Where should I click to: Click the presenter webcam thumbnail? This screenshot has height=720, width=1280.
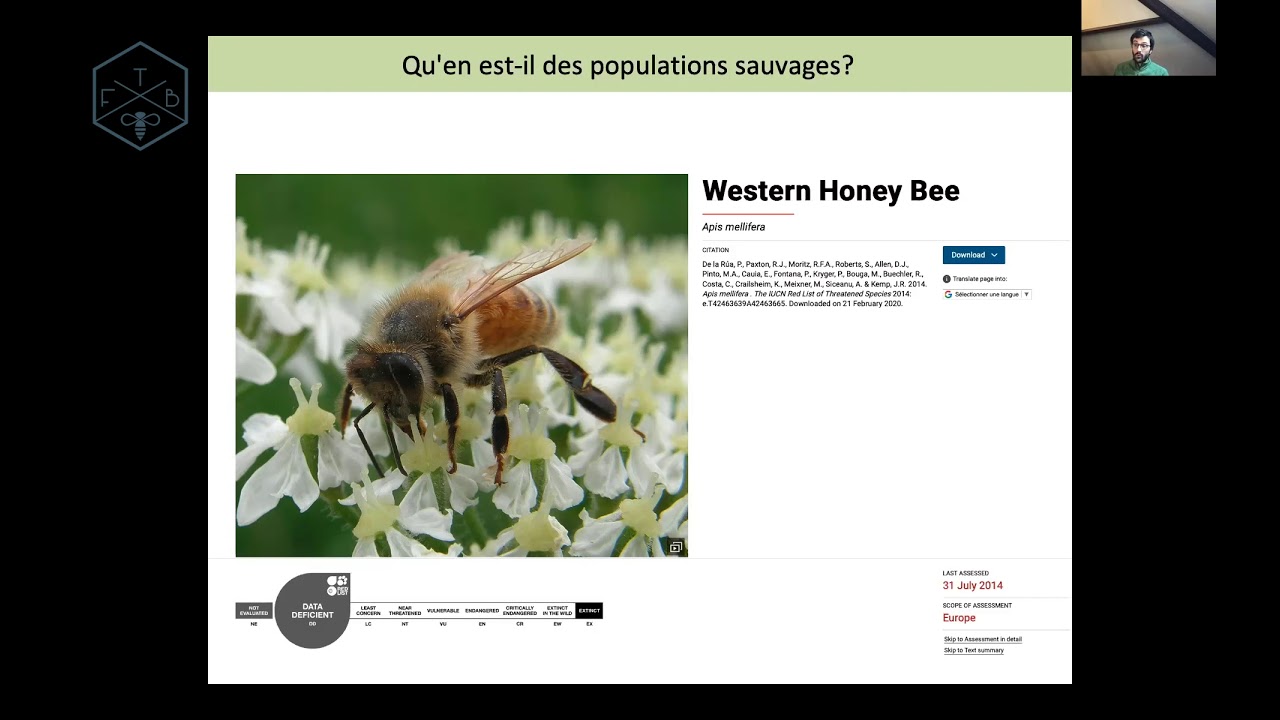coord(1148,38)
